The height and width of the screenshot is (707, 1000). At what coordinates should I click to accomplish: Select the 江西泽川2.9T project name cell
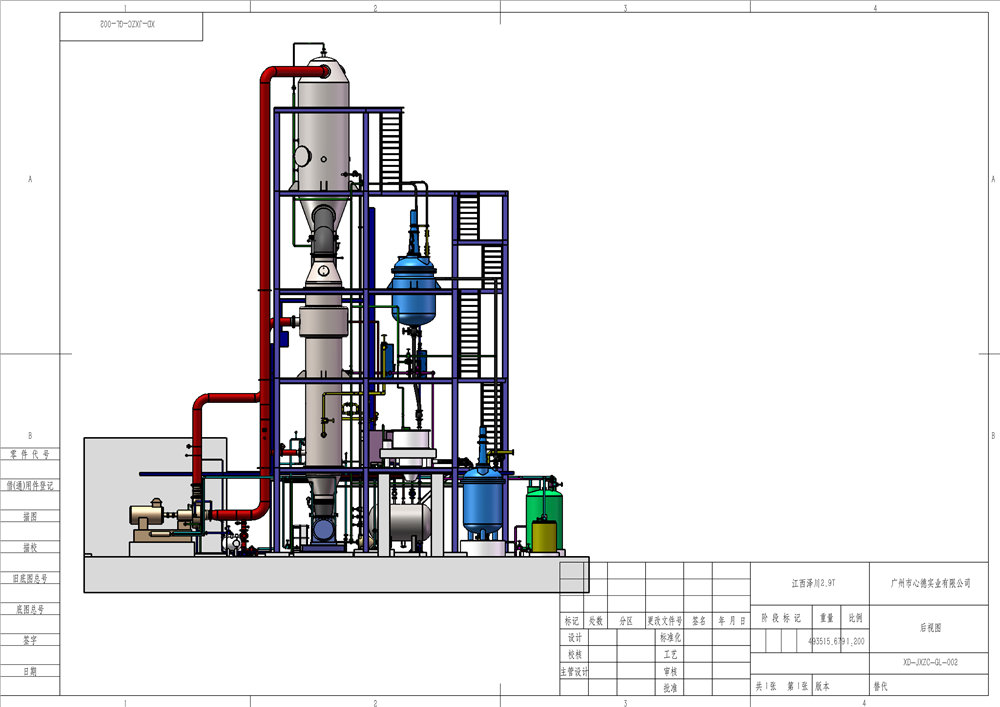point(812,582)
